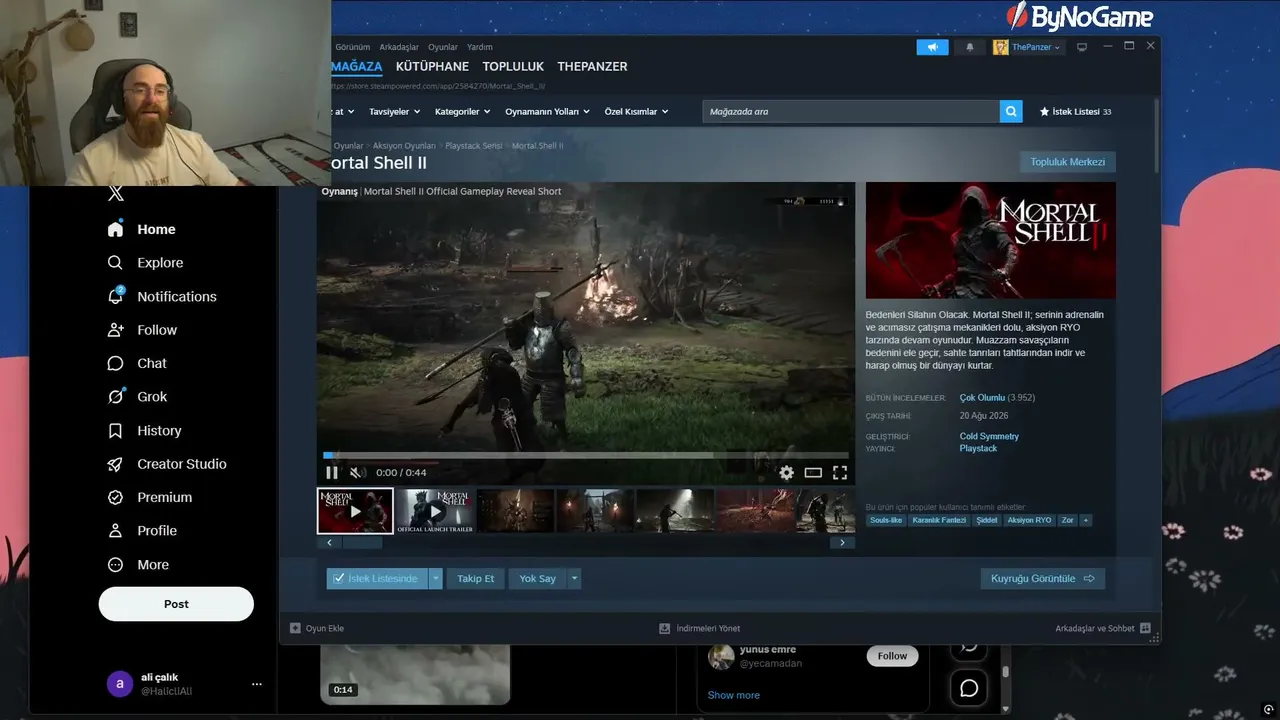Expand the Yok Say dropdown arrow
Screen dimensions: 1280x720
click(574, 579)
